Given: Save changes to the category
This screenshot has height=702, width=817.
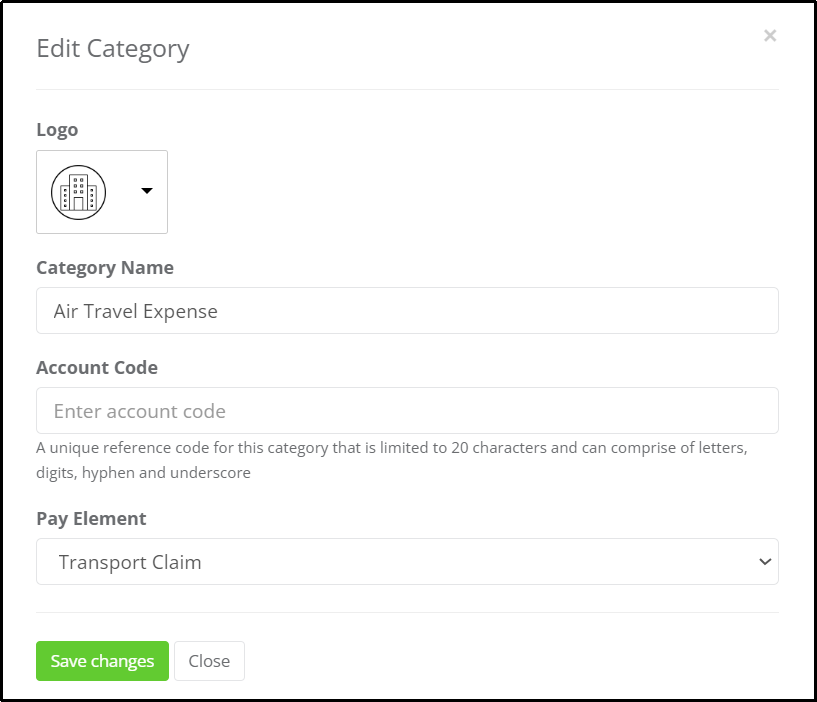Looking at the screenshot, I should pos(102,661).
